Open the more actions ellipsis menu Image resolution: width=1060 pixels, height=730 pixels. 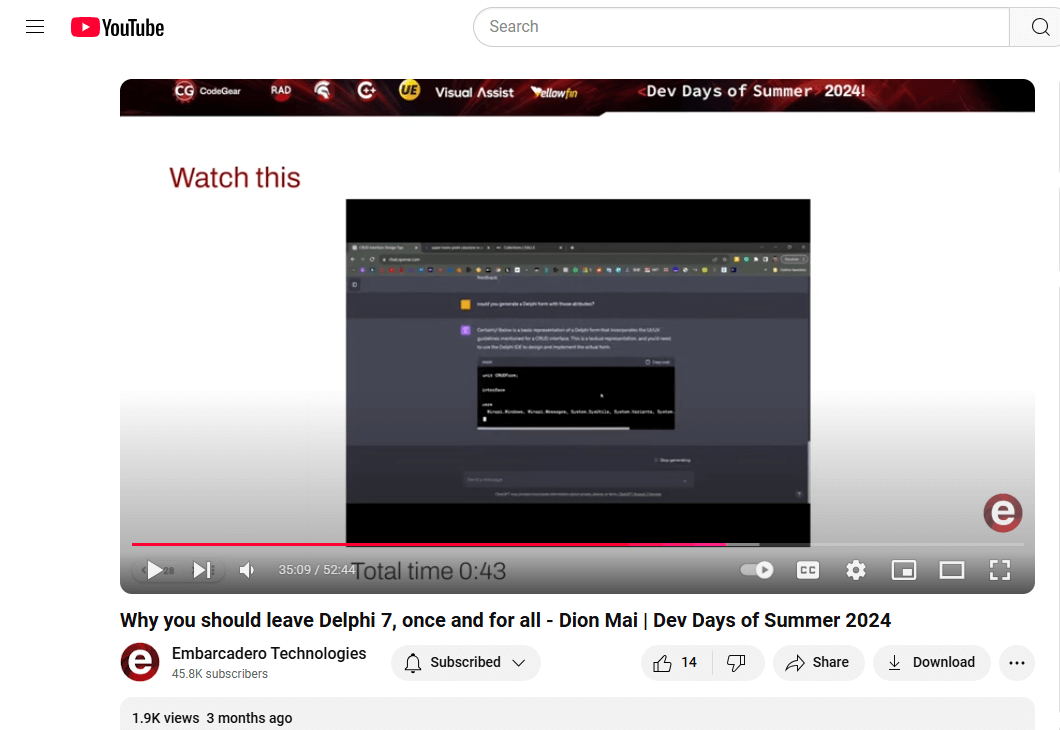click(x=1017, y=662)
